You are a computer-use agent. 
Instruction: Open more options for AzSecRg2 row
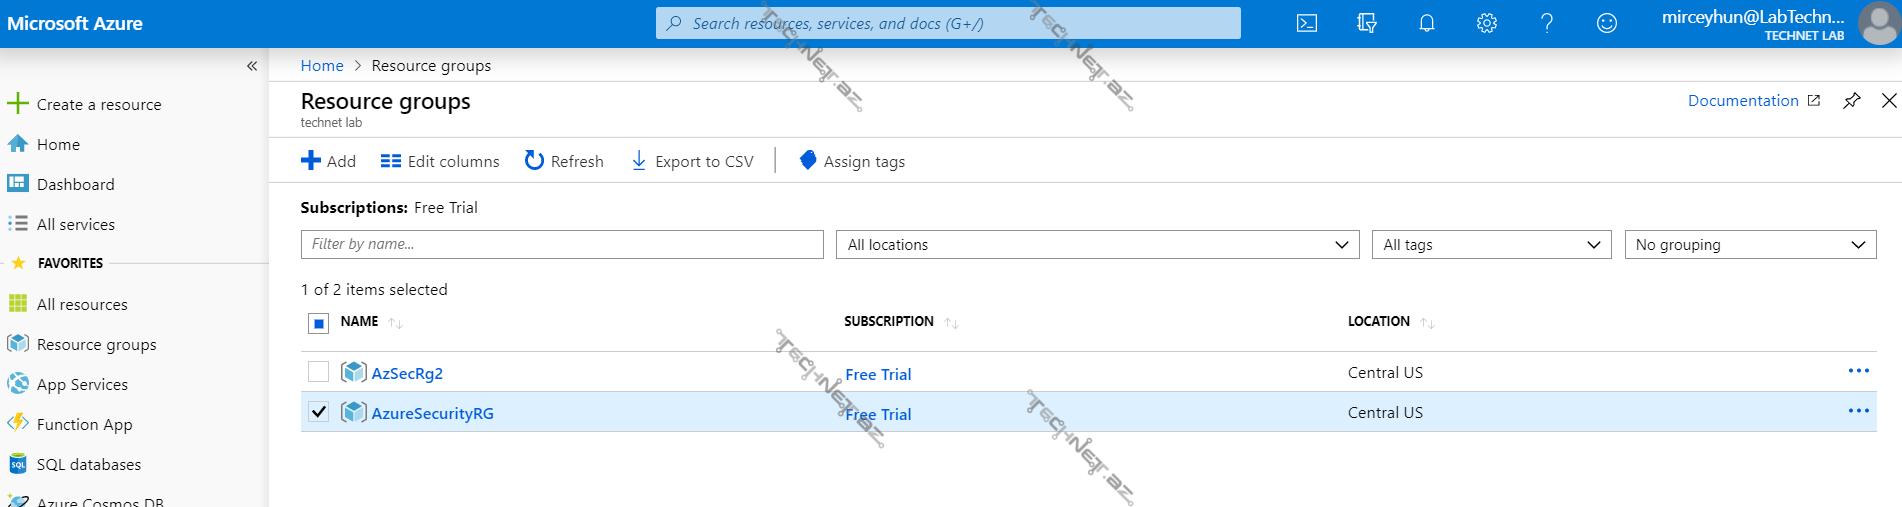click(1859, 371)
